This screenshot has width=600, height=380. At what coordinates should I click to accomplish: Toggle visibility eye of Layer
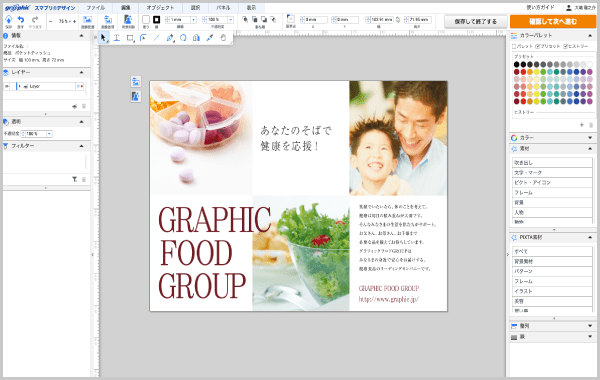pyautogui.click(x=7, y=86)
